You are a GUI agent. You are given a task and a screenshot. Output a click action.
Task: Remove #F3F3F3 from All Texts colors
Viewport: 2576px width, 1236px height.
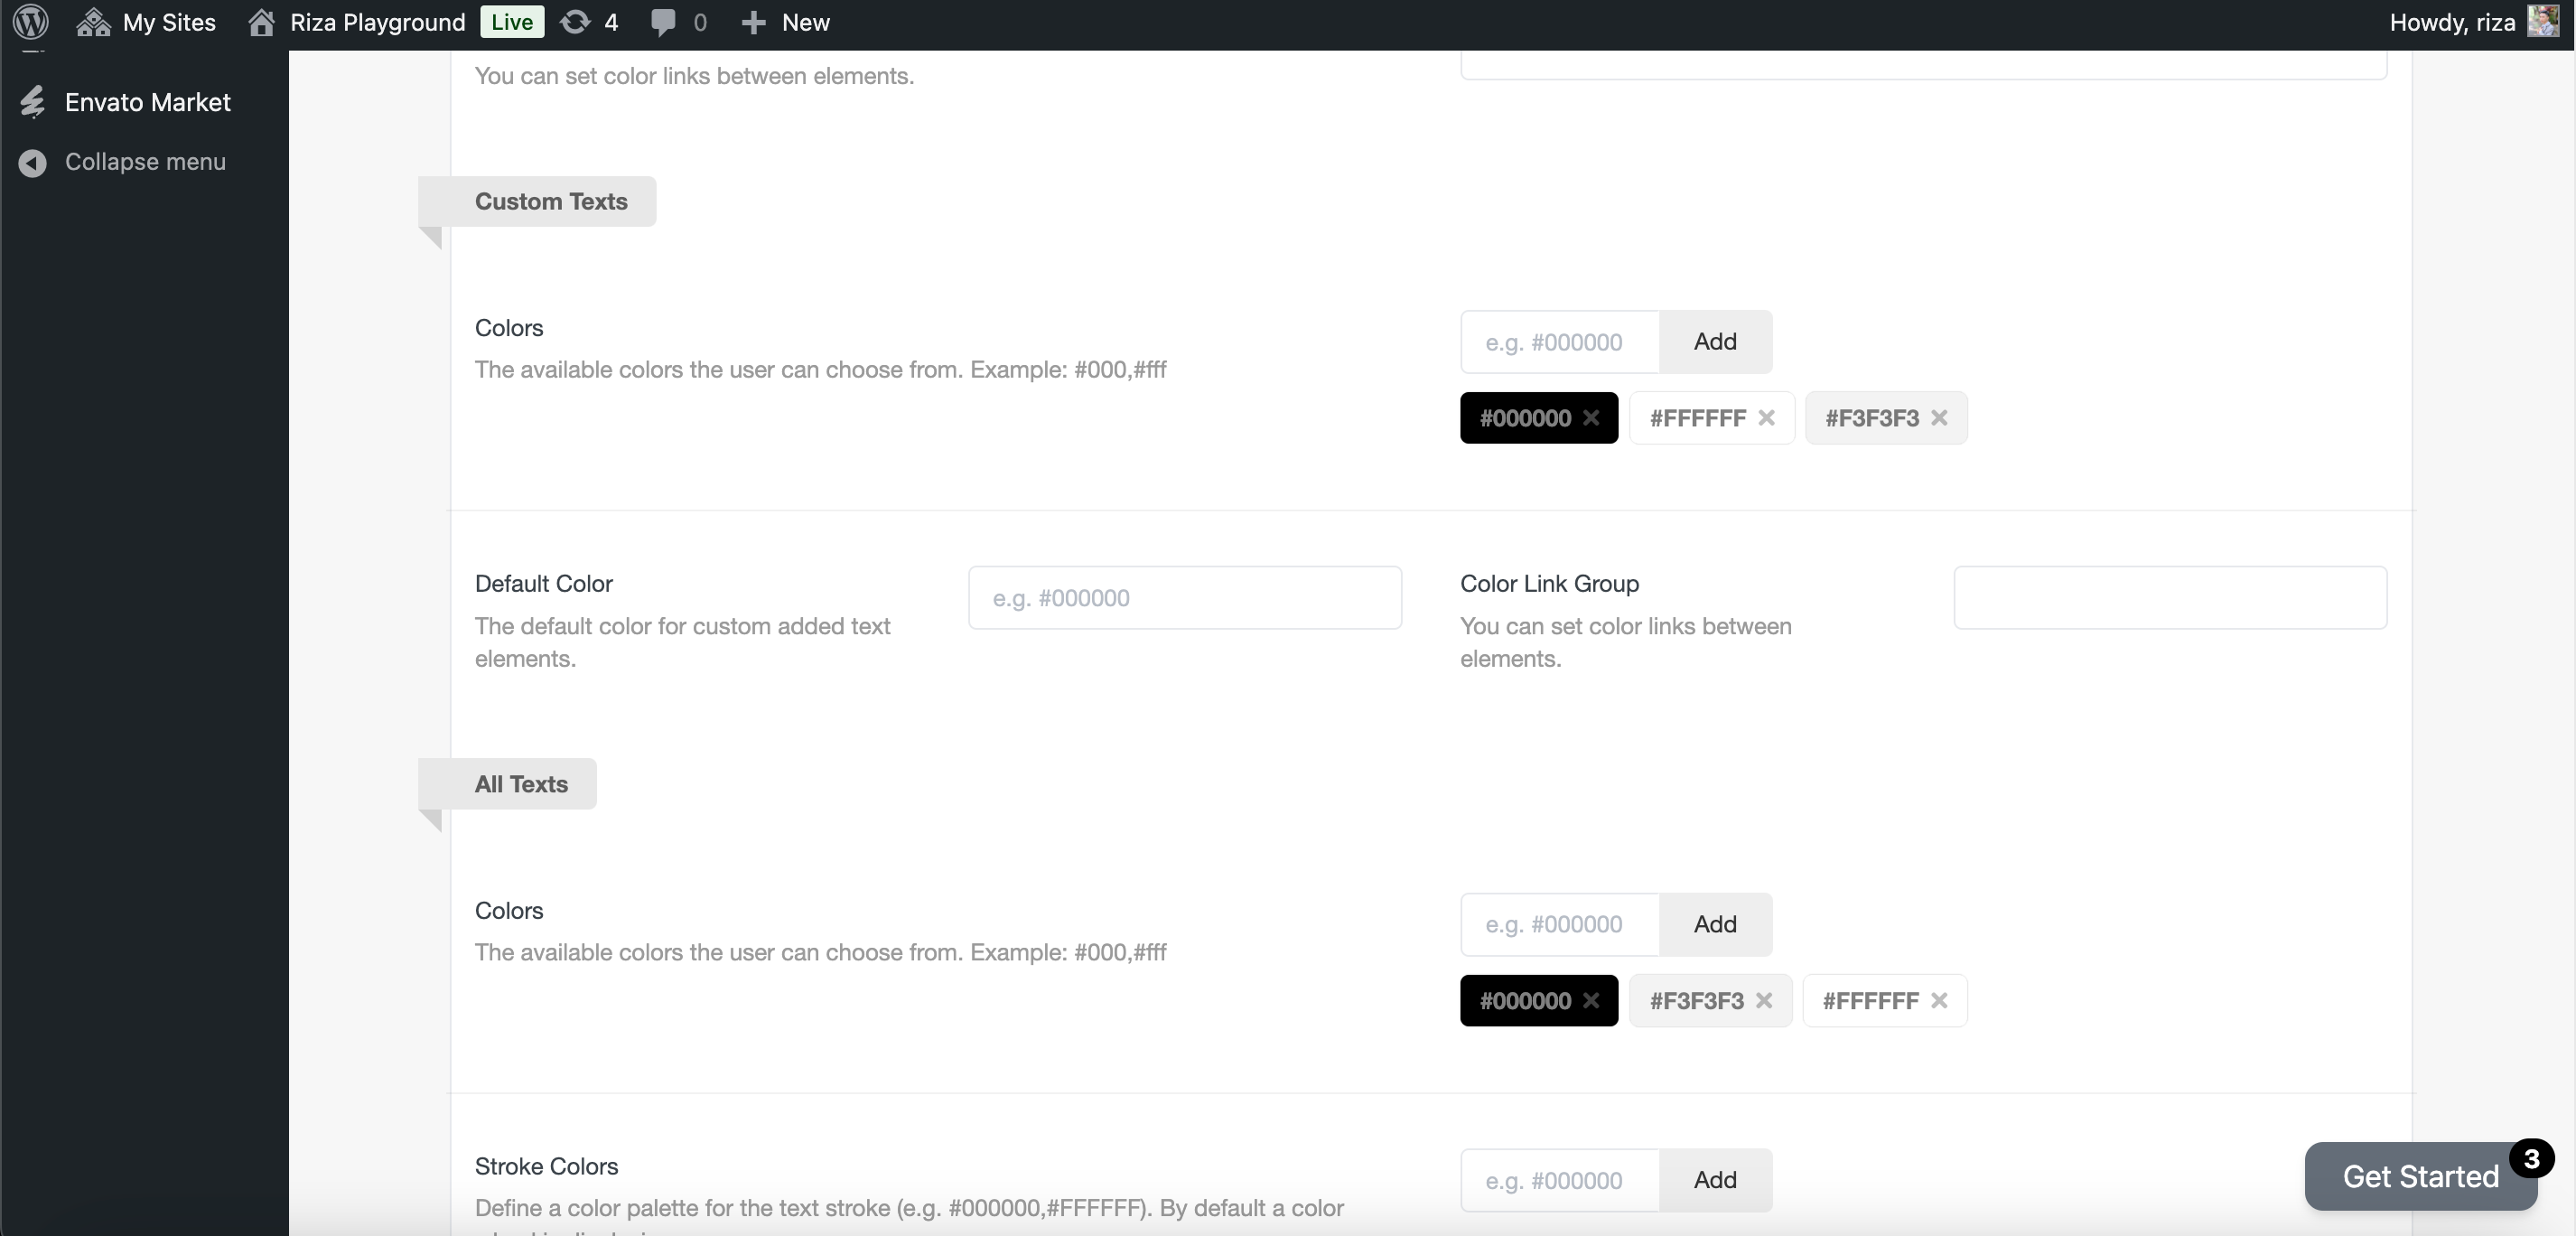point(1764,1001)
